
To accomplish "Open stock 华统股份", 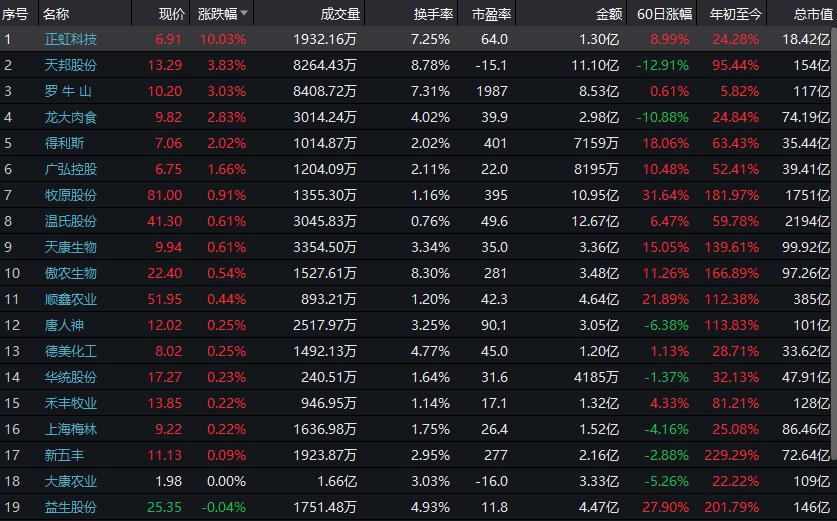I will 70,377.
